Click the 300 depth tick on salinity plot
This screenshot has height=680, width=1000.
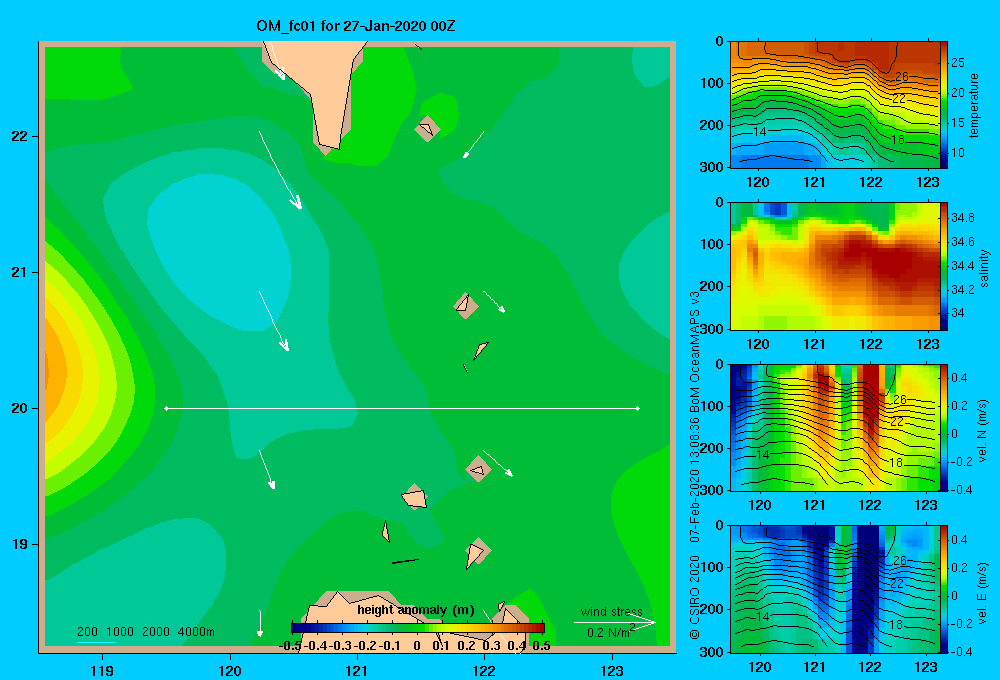pyautogui.click(x=712, y=329)
